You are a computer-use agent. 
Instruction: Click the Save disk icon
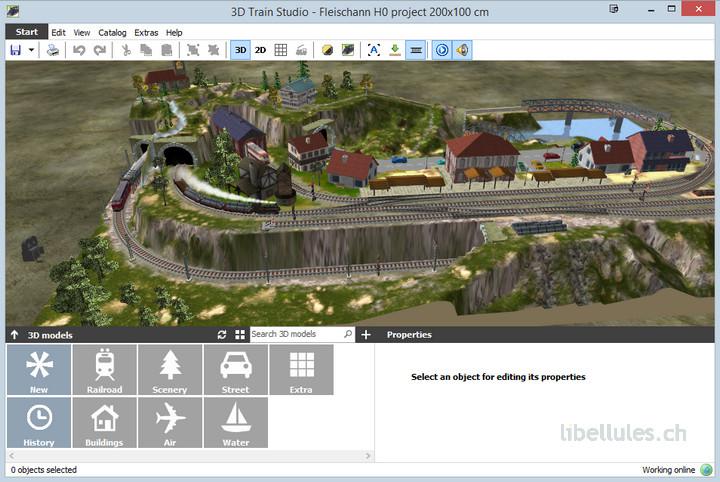(16, 50)
